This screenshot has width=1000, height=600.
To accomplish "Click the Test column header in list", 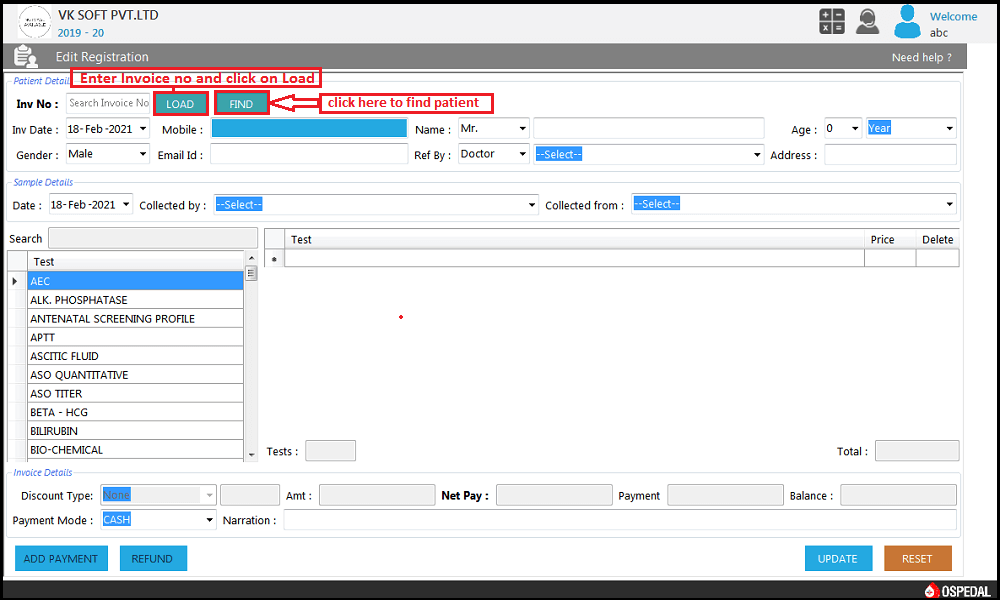I will (135, 261).
